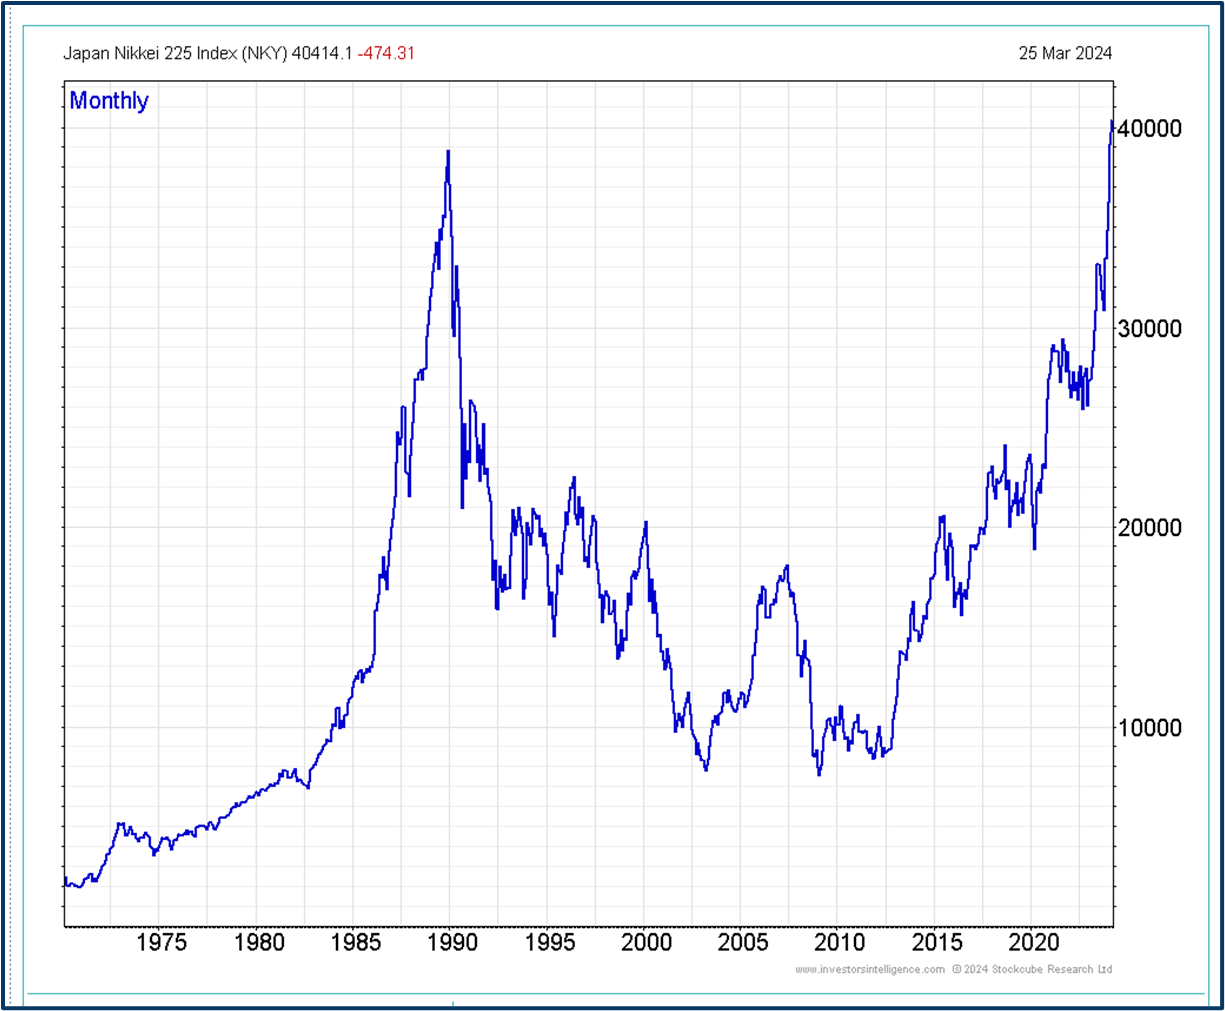Image resolution: width=1225 pixels, height=1011 pixels.
Task: Select the date "25 Mar 2024"
Action: (x=1066, y=52)
